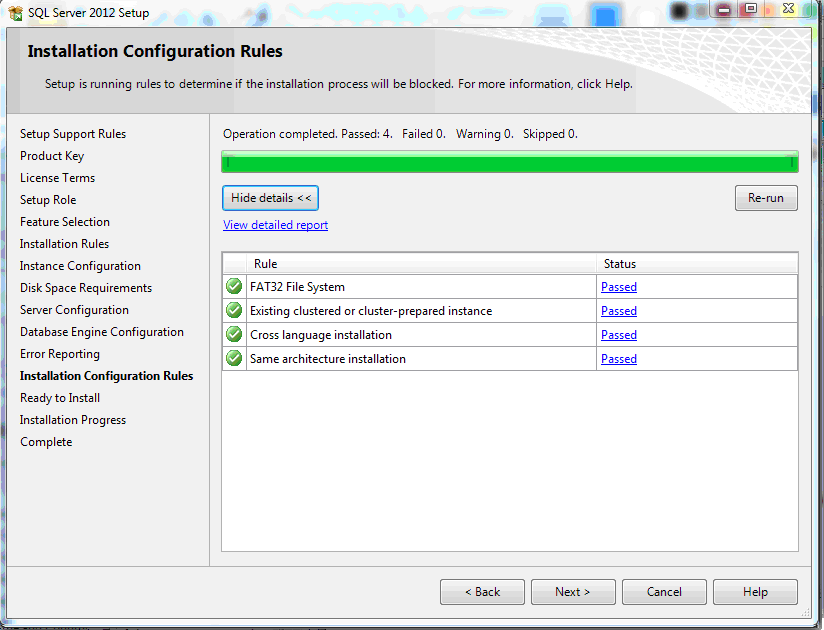Open Passed link for Cross language installation
The width and height of the screenshot is (824, 630).
618,335
